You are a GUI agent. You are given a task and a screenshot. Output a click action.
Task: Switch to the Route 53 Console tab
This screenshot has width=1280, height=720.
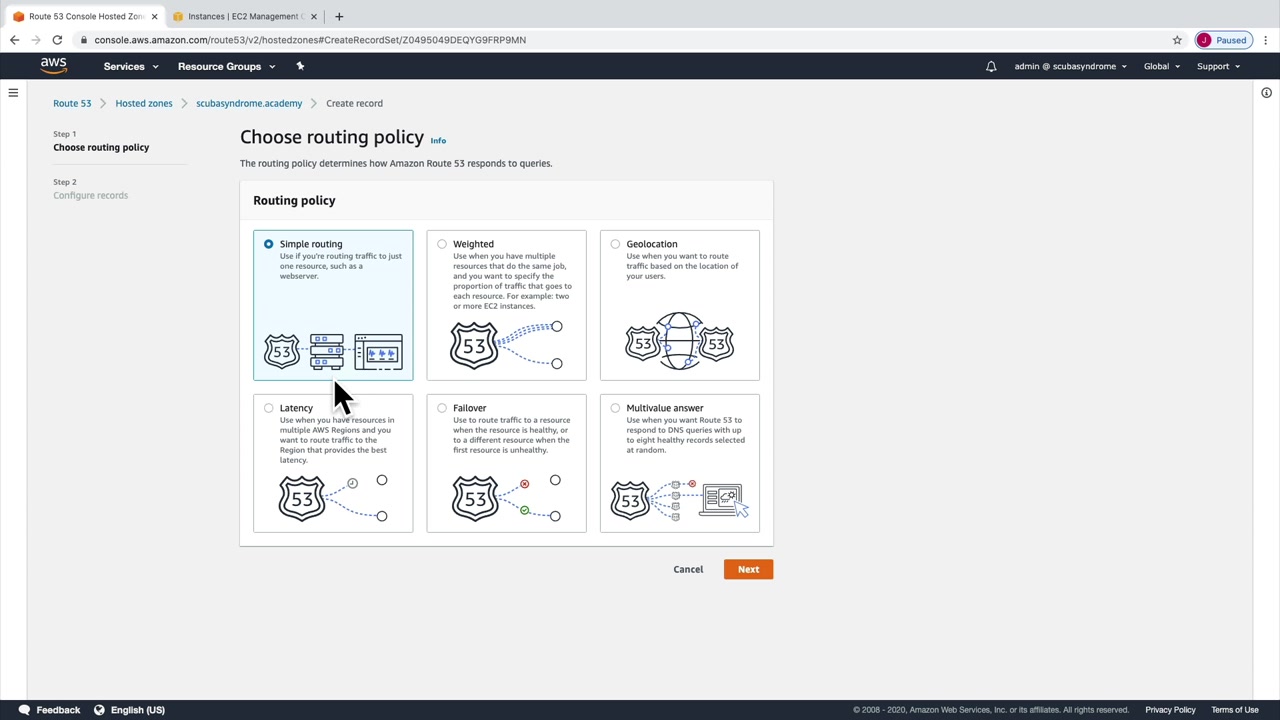point(85,16)
